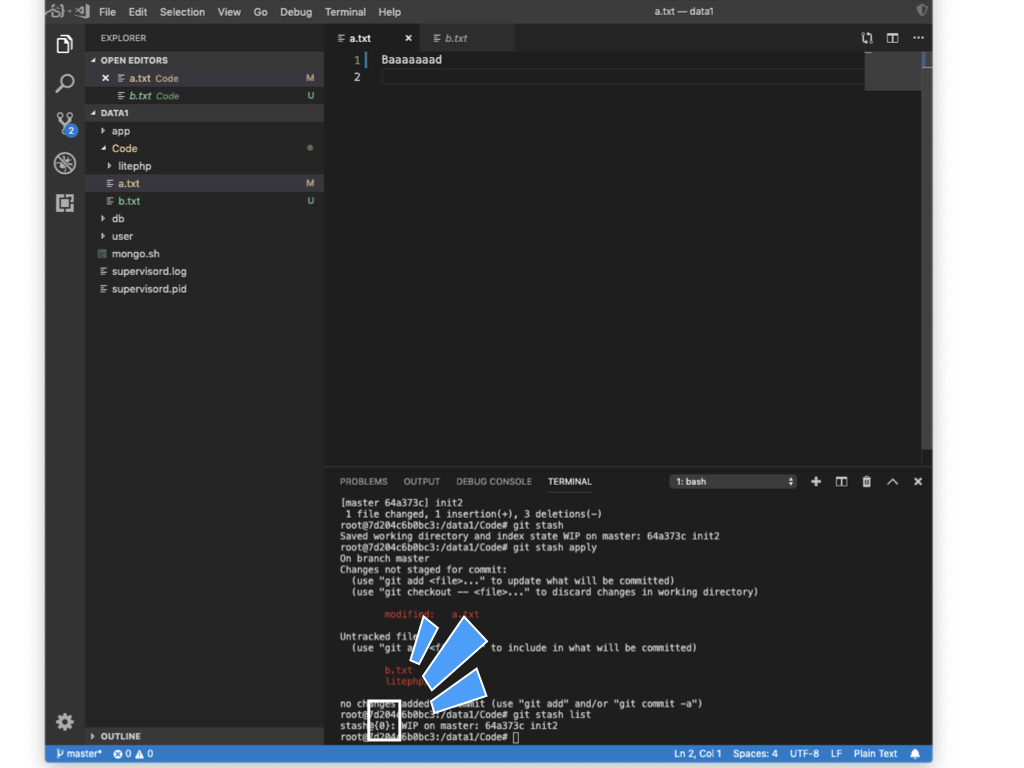
Task: Create a new terminal with plus icon
Action: [816, 482]
